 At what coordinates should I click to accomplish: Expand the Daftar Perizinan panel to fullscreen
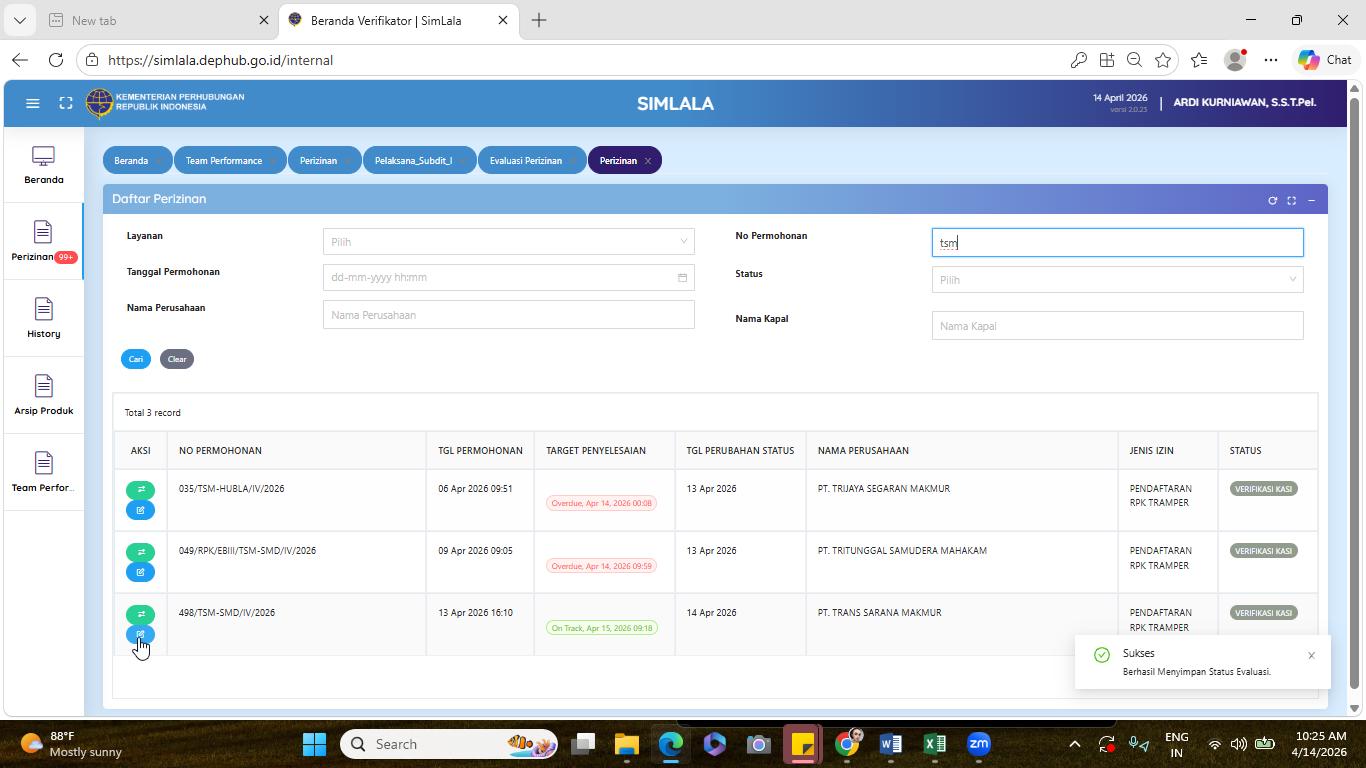tap(1291, 200)
